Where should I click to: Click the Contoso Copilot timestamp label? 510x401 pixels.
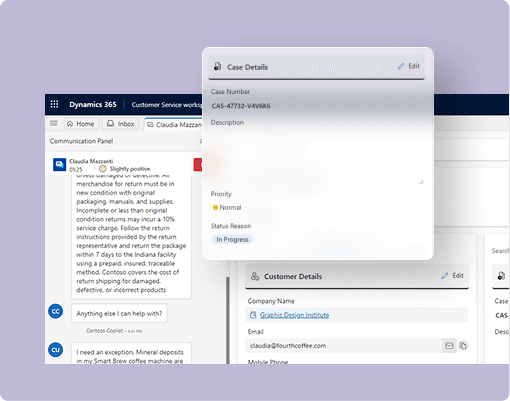point(114,331)
